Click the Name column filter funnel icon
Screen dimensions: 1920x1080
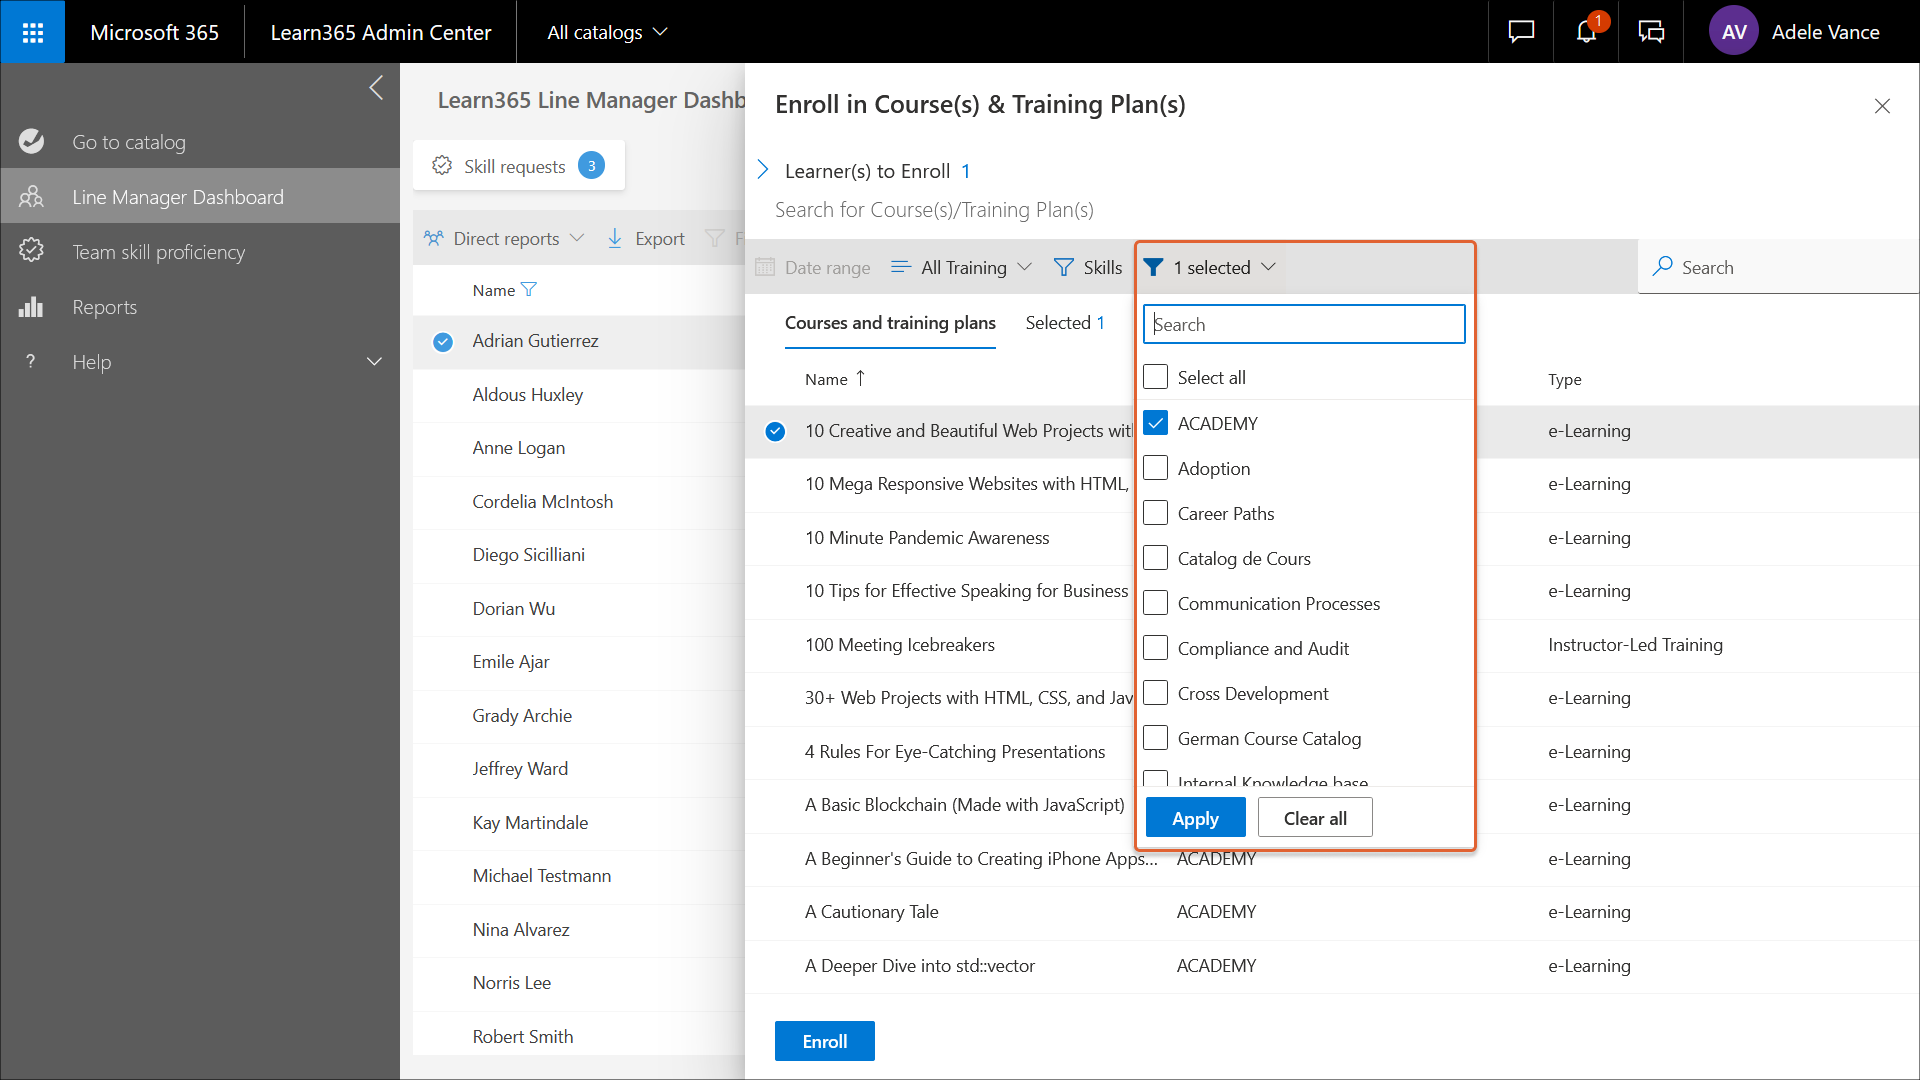[529, 290]
